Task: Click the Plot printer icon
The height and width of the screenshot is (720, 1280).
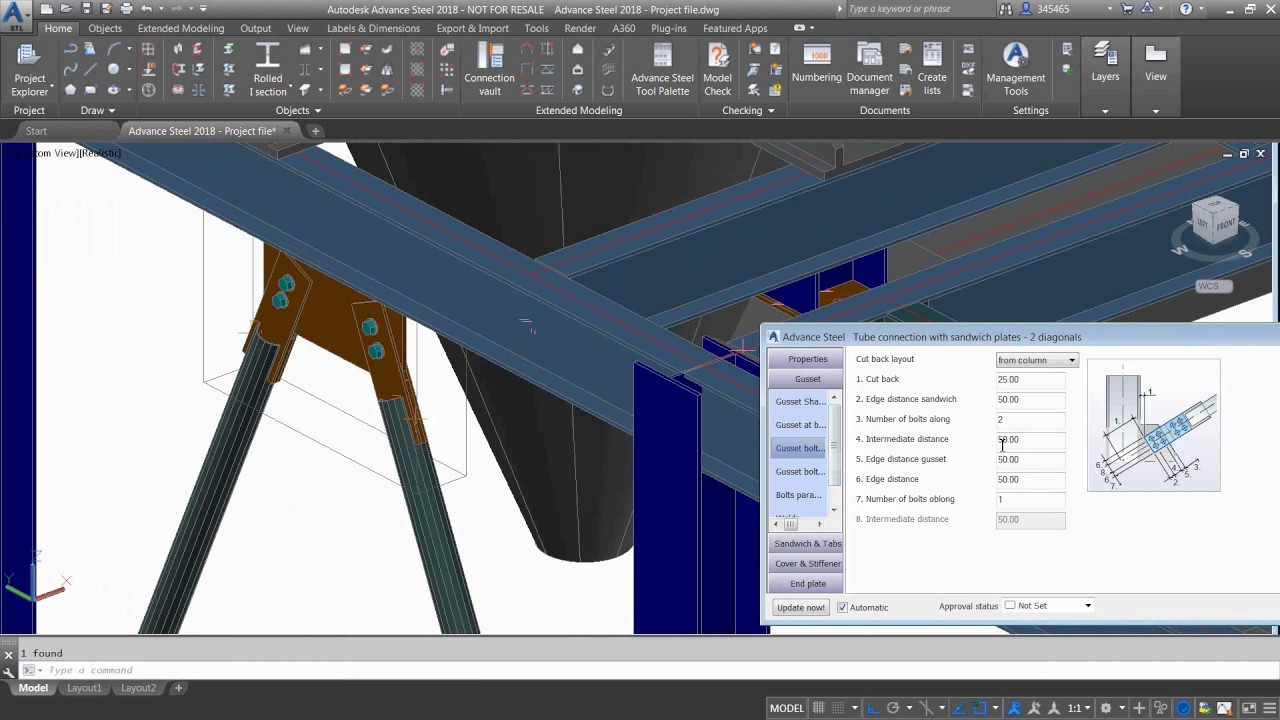Action: [x=126, y=9]
